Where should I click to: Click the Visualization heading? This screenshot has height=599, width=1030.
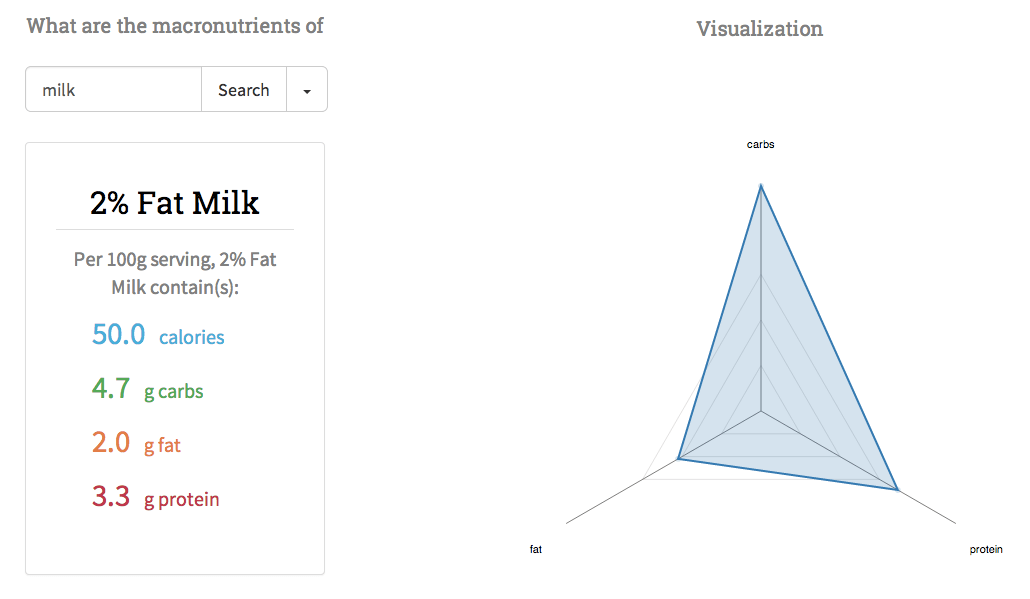(x=760, y=29)
